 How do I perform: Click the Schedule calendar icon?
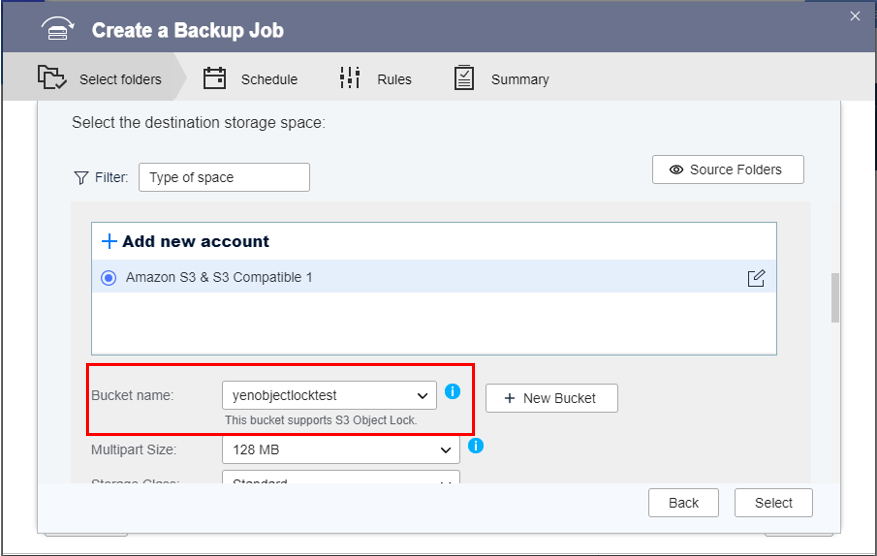point(214,78)
